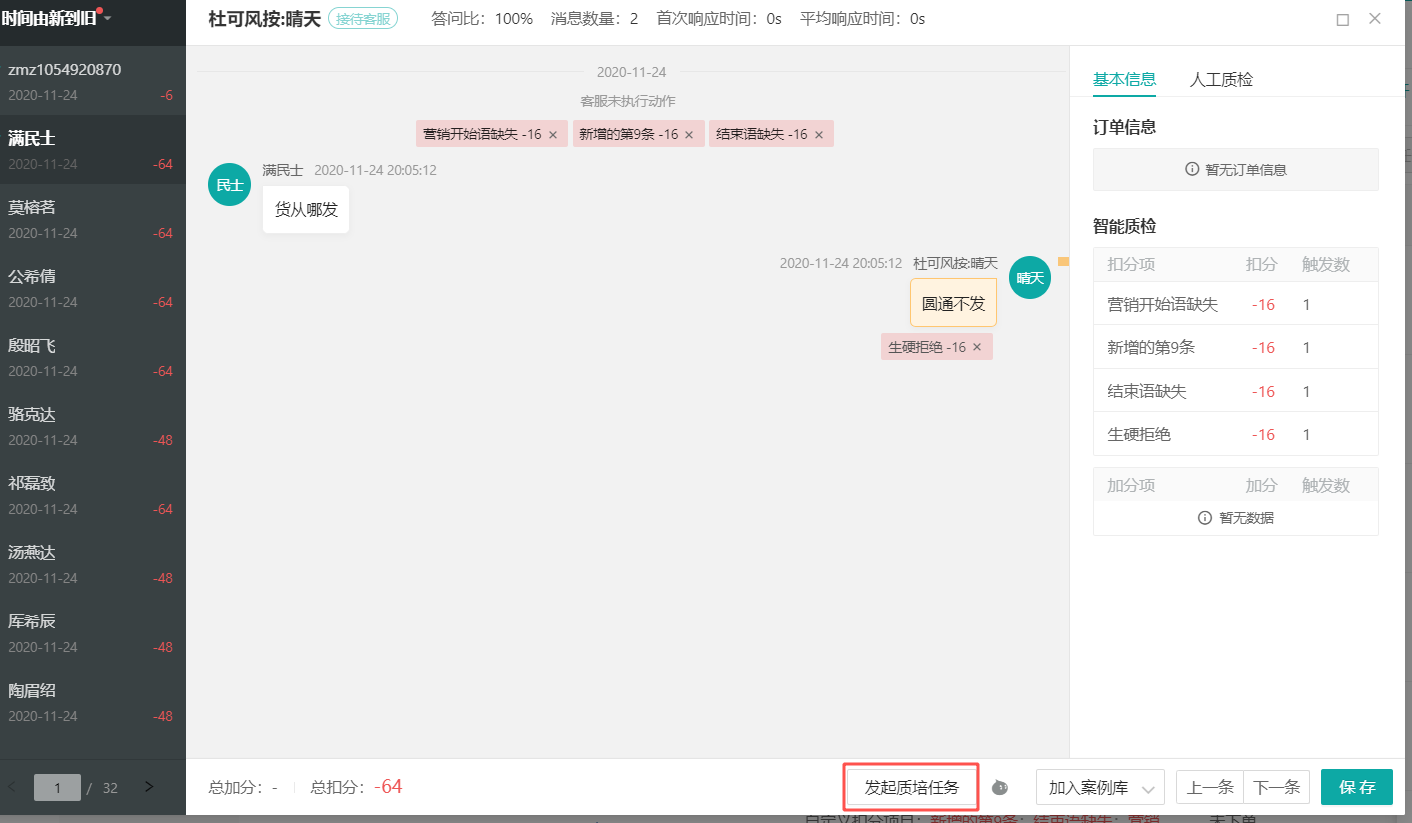
Task: Expand the 加入案例库 dropdown
Action: (1100, 788)
